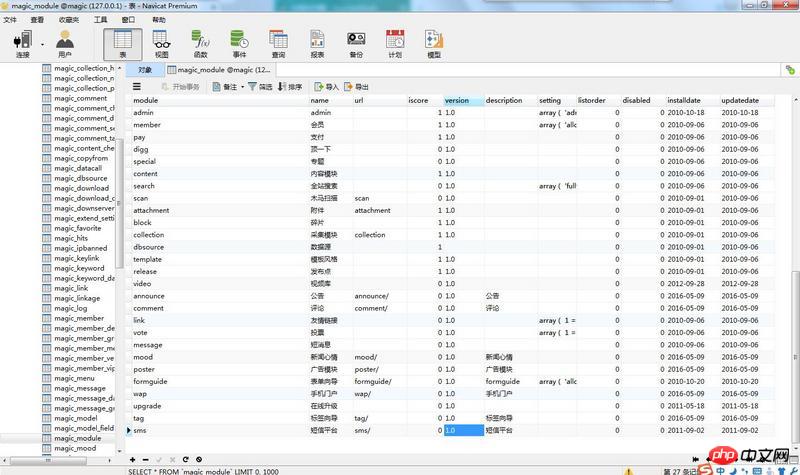Open the 报表 (Report) toolbar icon

point(317,44)
